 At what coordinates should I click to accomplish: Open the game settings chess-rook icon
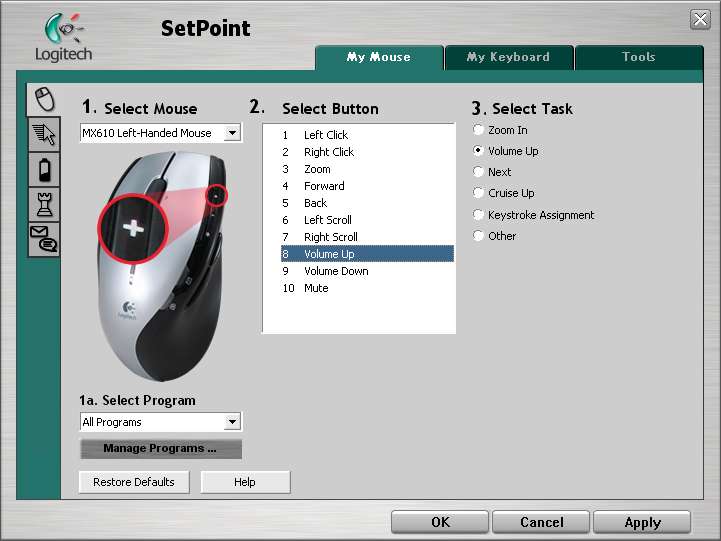[45, 205]
